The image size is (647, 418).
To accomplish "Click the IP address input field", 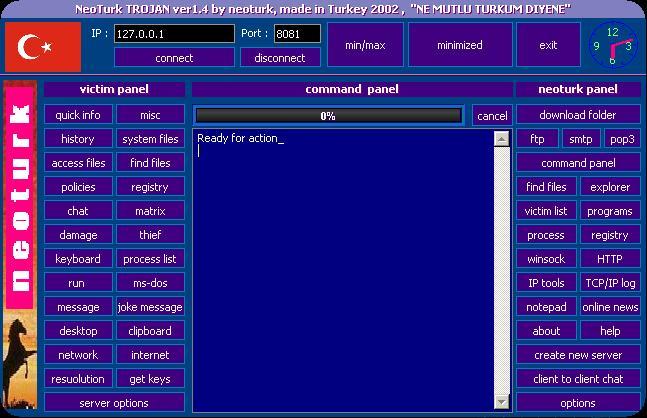I will 173,34.
